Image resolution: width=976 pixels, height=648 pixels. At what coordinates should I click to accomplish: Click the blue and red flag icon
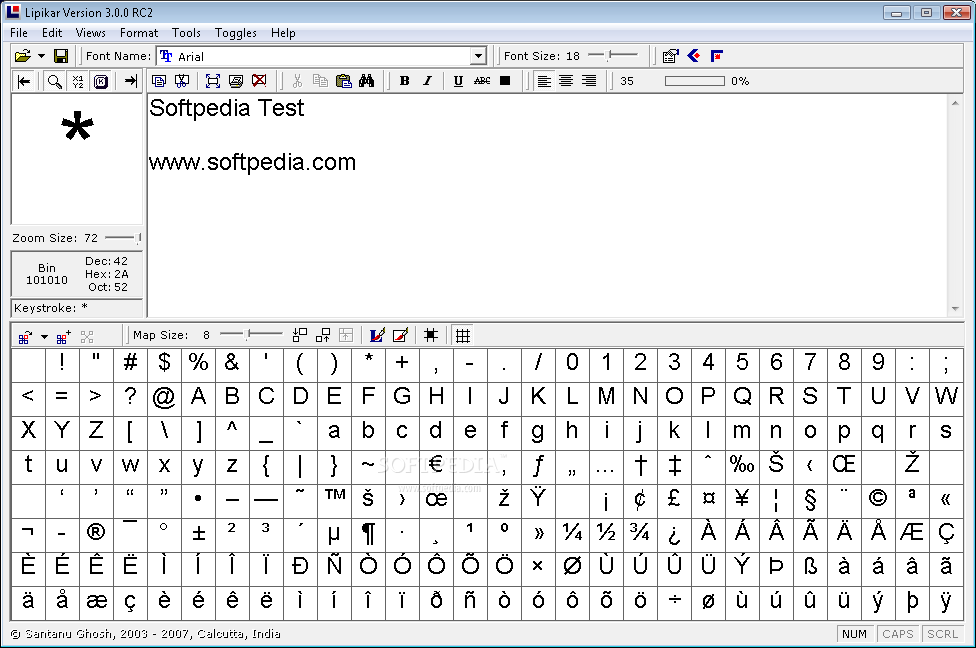pyautogui.click(x=717, y=56)
